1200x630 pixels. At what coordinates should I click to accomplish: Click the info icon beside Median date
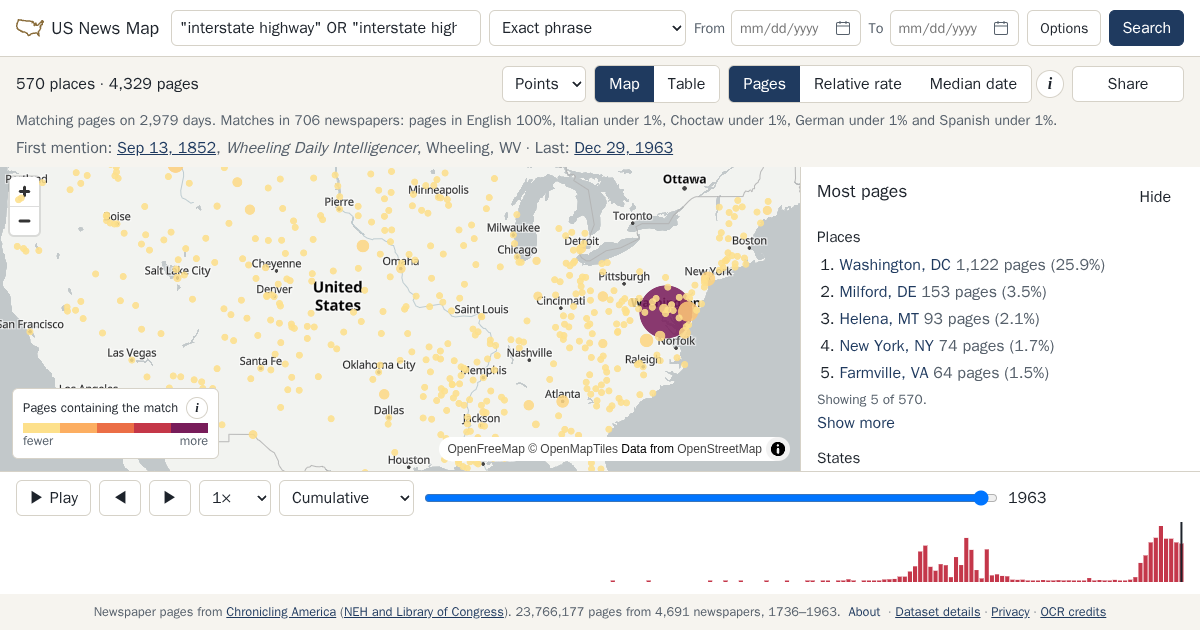pos(1050,84)
